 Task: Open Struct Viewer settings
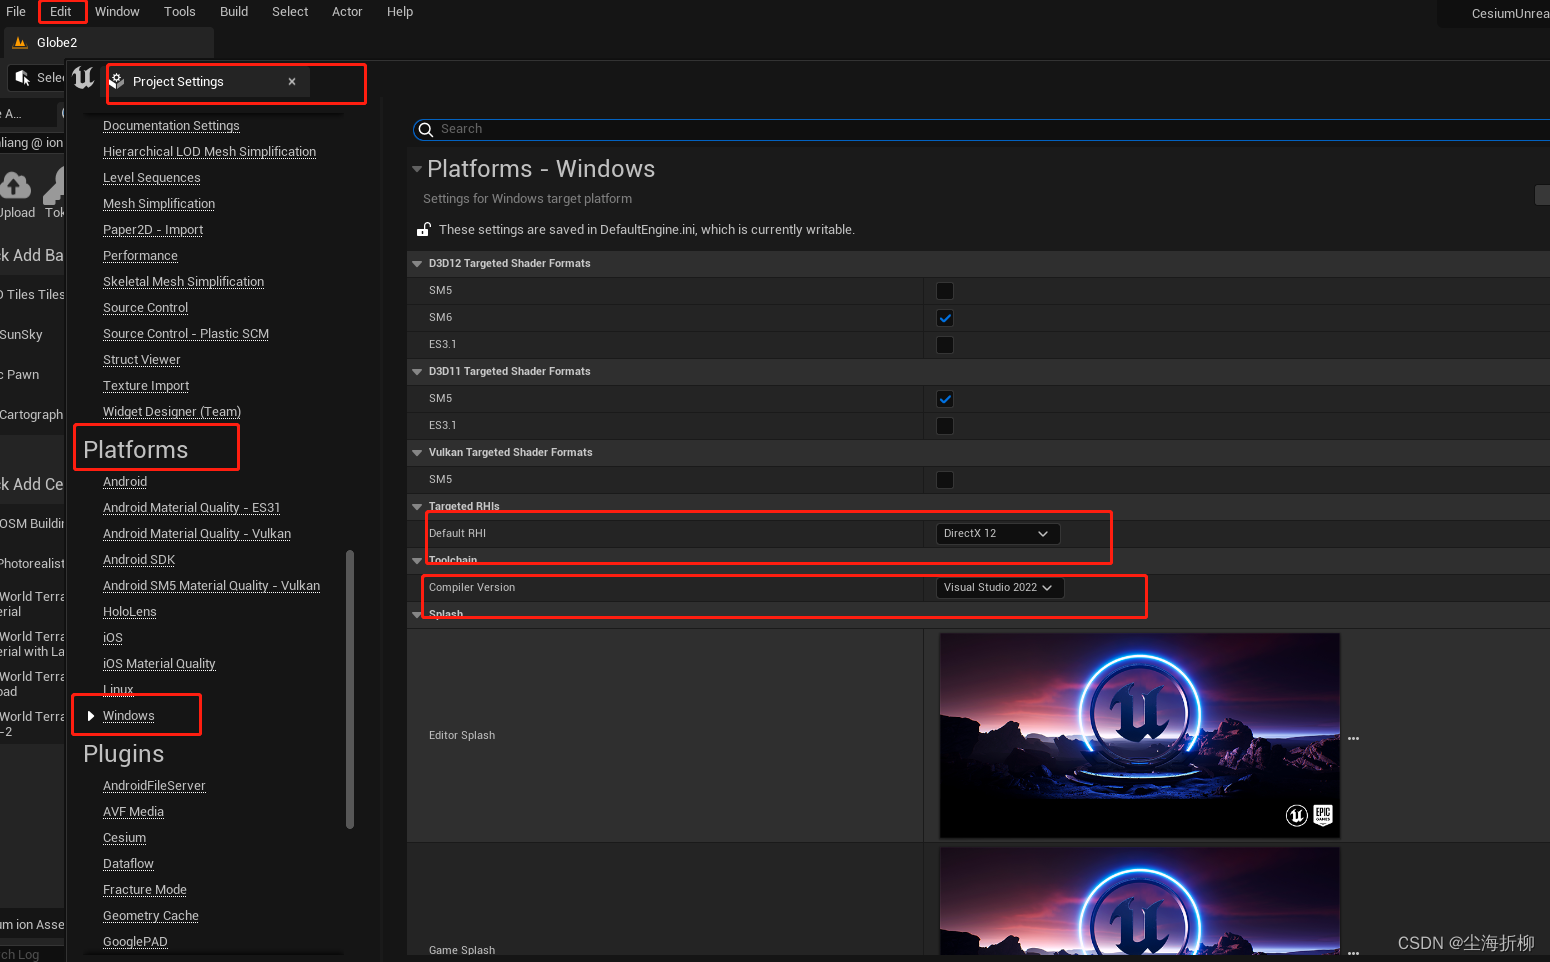point(142,360)
